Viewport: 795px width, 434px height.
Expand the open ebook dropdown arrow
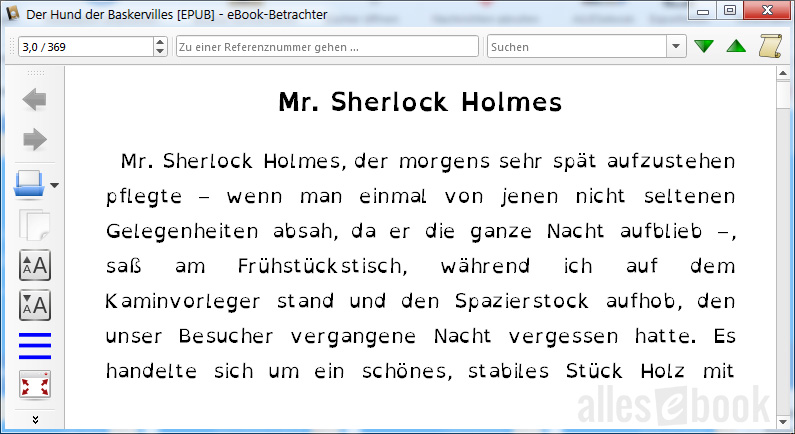(x=54, y=185)
